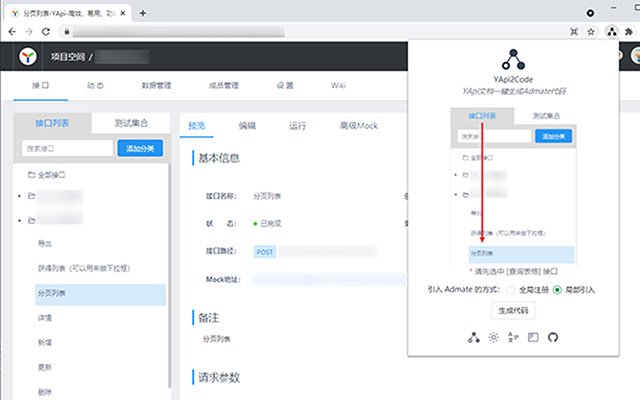Open a new browser tab with plus icon

[x=143, y=13]
